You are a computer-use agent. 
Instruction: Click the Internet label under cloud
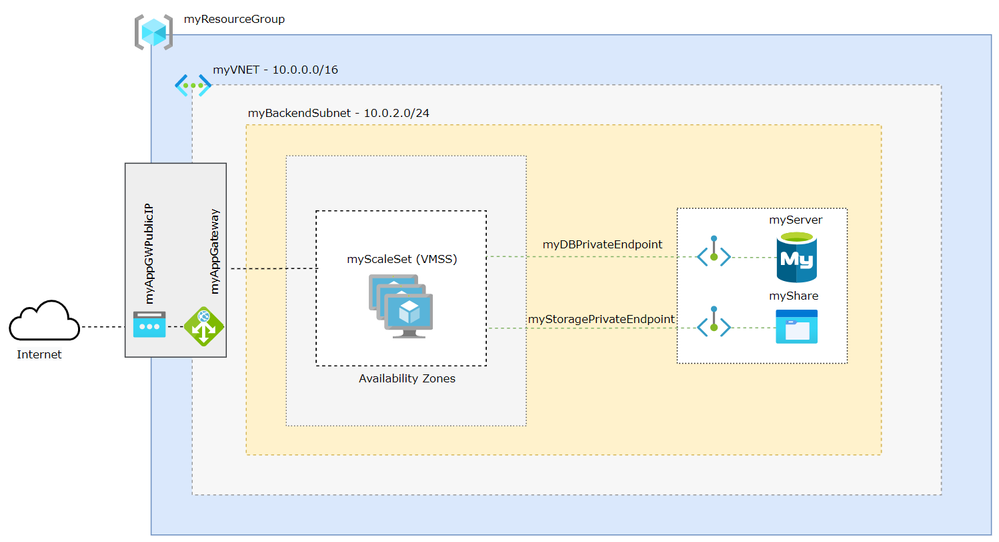point(39,354)
